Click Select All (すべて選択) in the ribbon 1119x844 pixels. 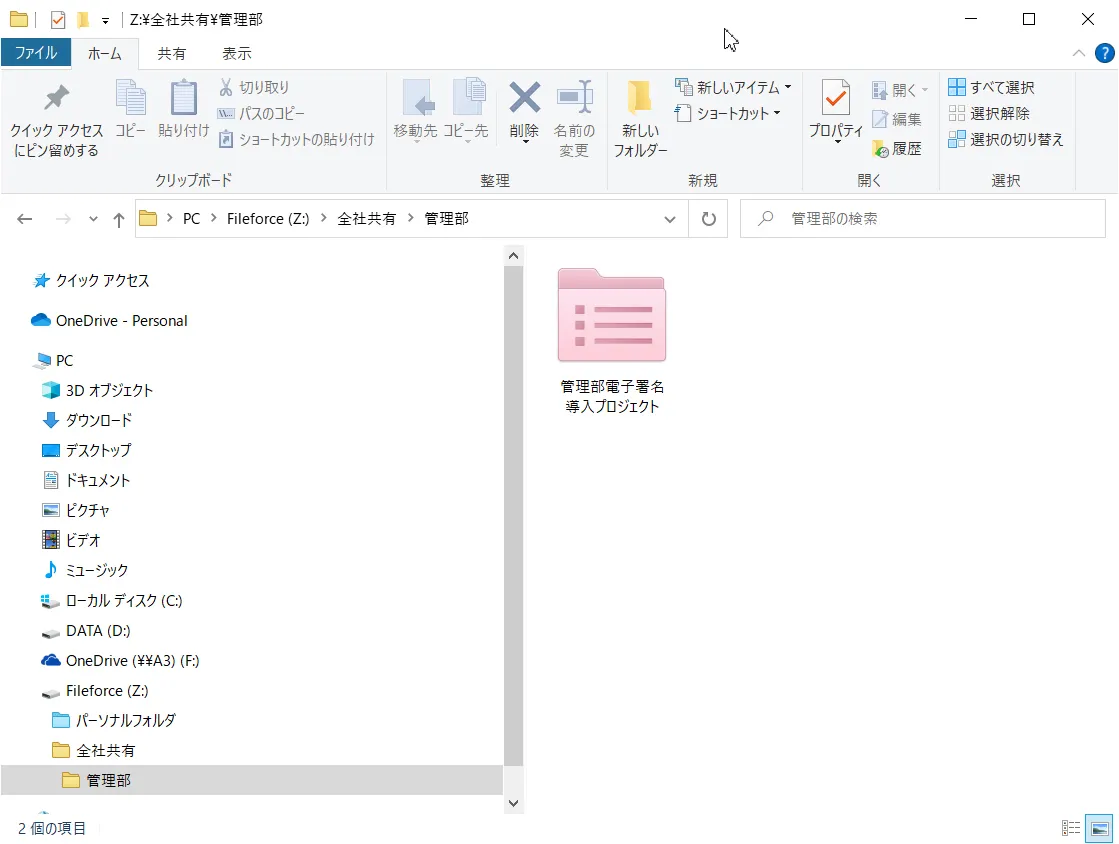(x=991, y=88)
